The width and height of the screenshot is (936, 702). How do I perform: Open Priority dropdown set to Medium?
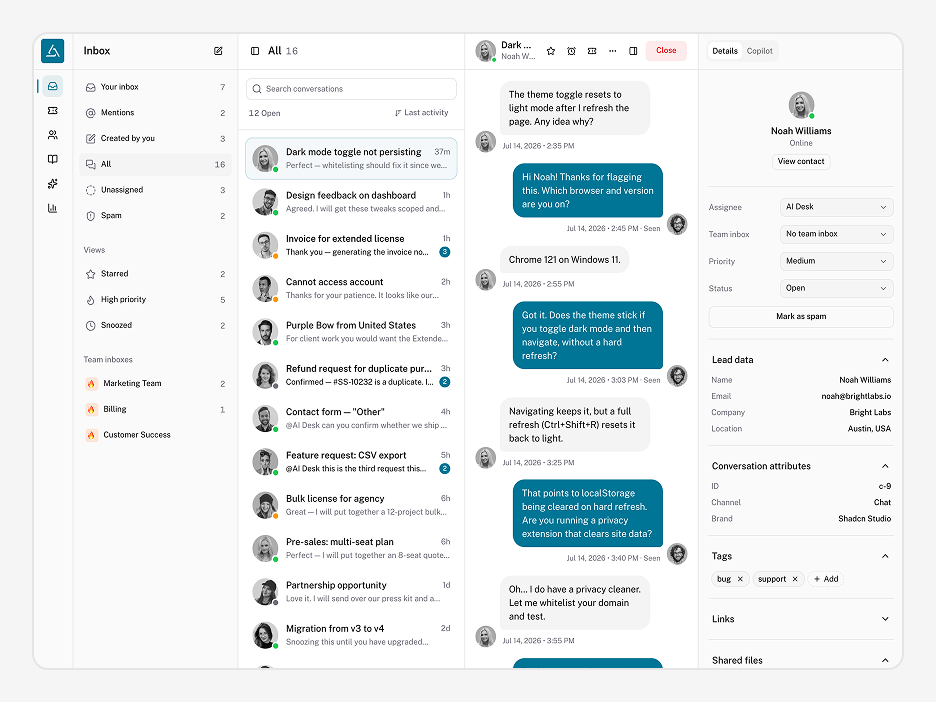tap(836, 261)
